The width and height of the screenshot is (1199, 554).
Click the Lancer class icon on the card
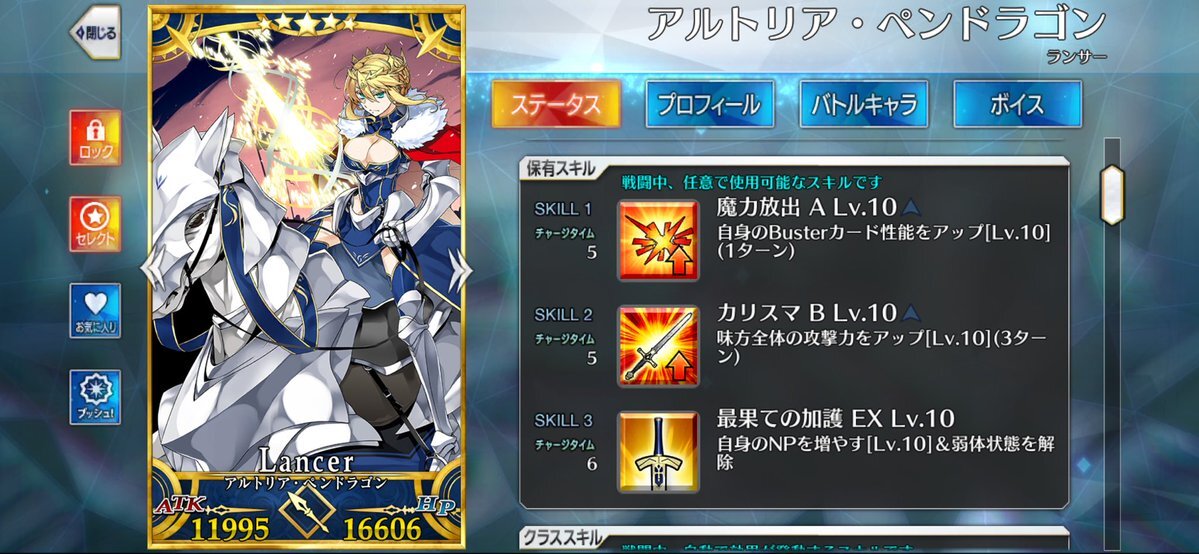pos(305,511)
